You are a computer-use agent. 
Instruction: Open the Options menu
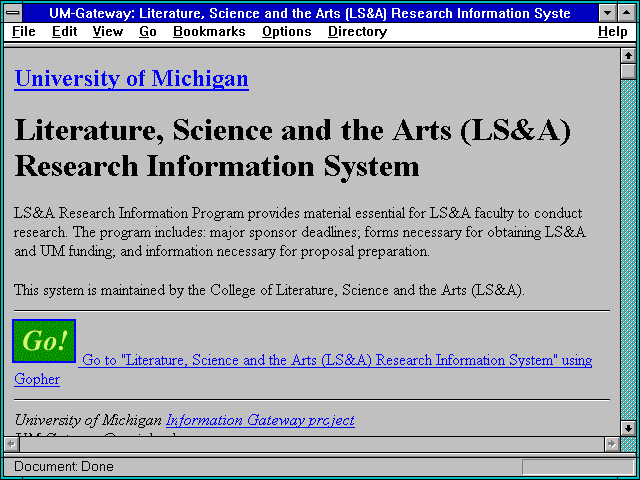tap(287, 32)
